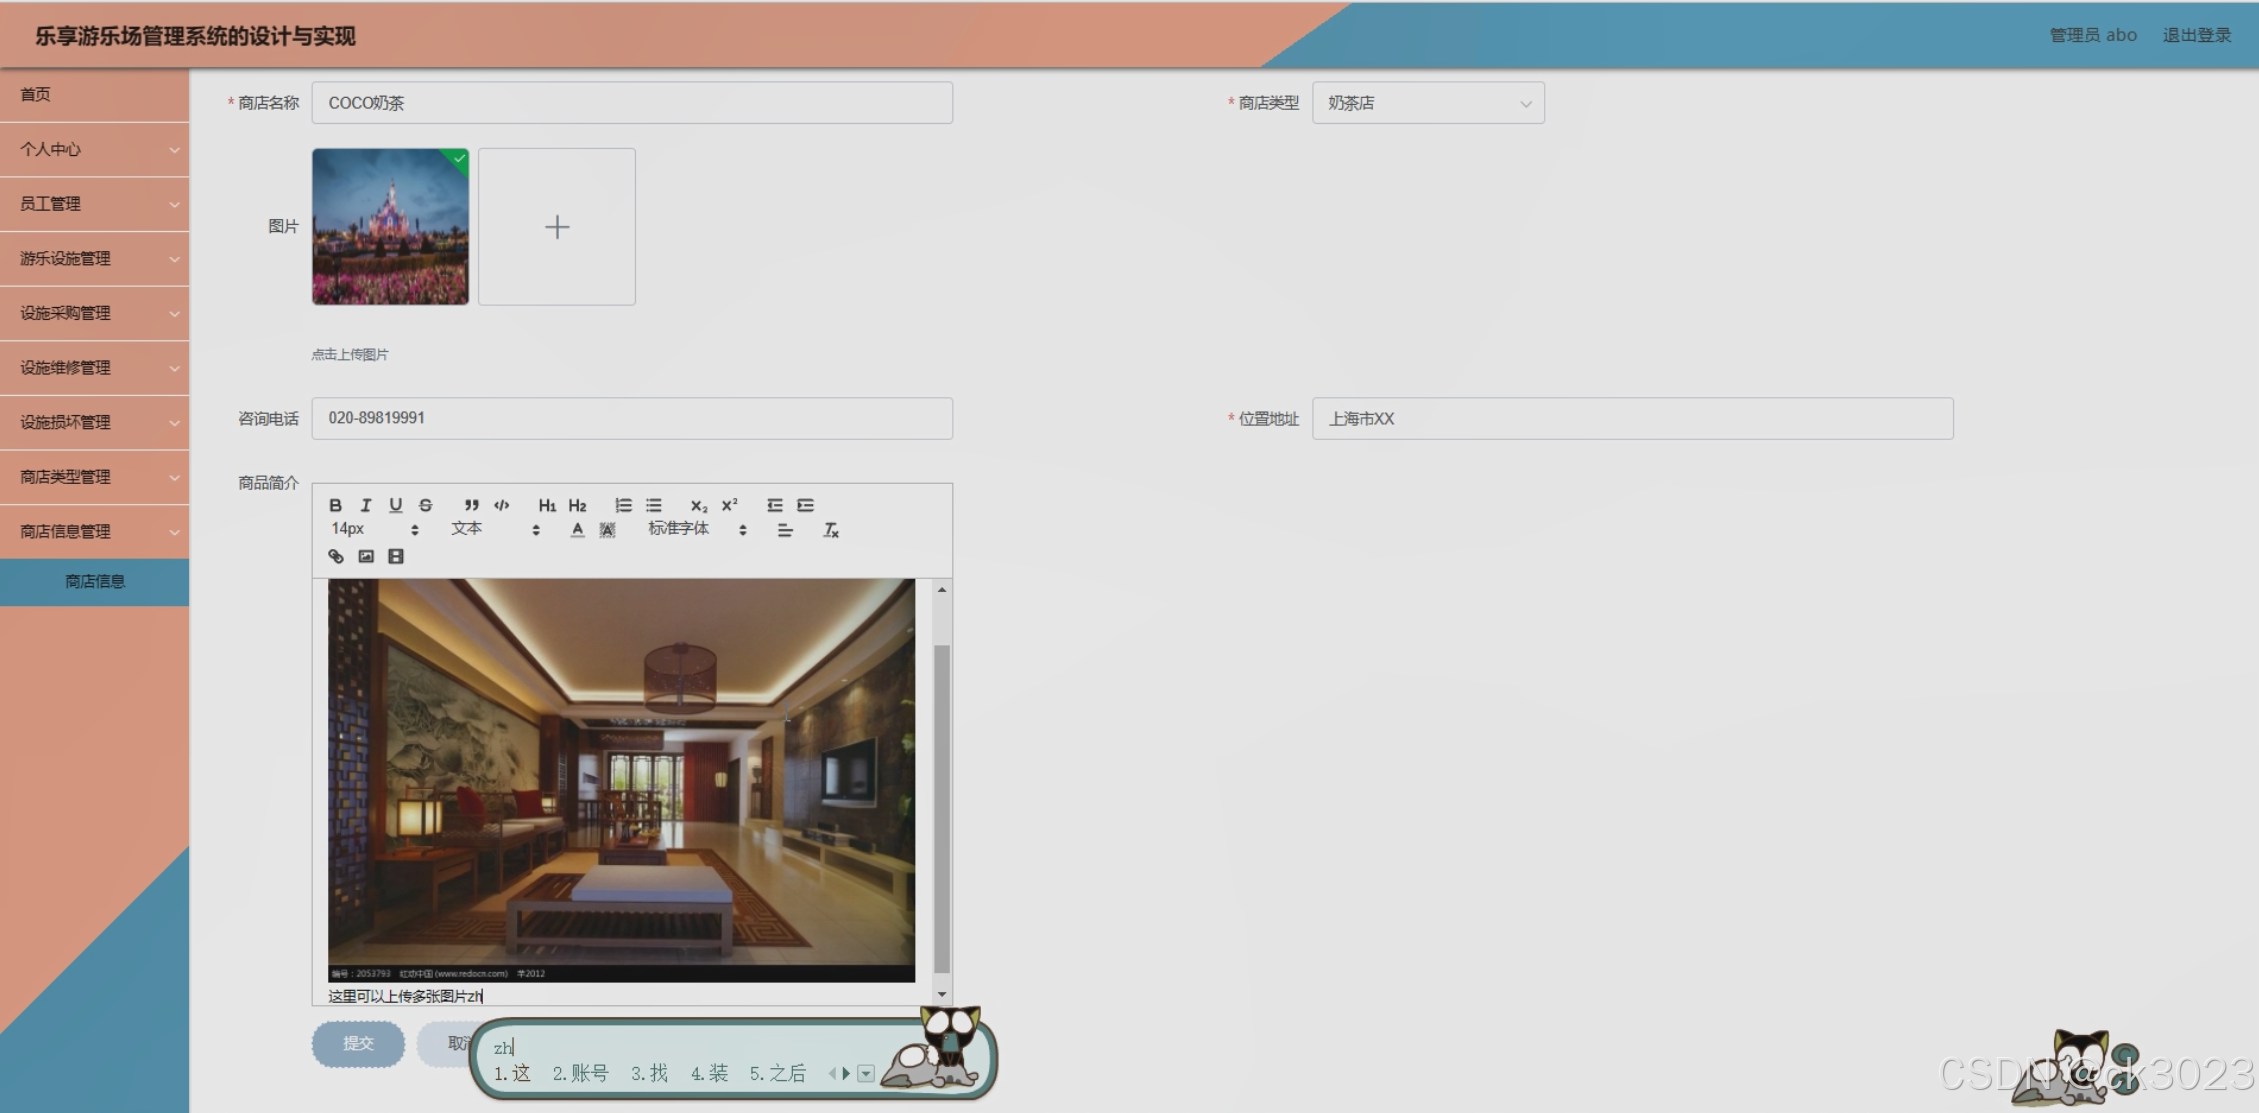Screen dimensions: 2259x1113
Task: Toggle bold formatting in the editor
Action: pos(336,505)
